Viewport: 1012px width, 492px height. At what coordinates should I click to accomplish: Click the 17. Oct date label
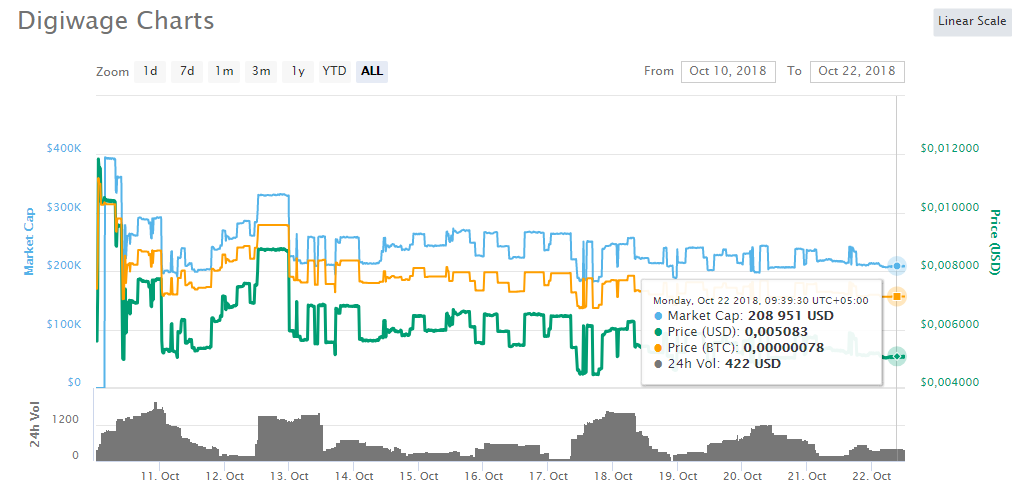547,477
